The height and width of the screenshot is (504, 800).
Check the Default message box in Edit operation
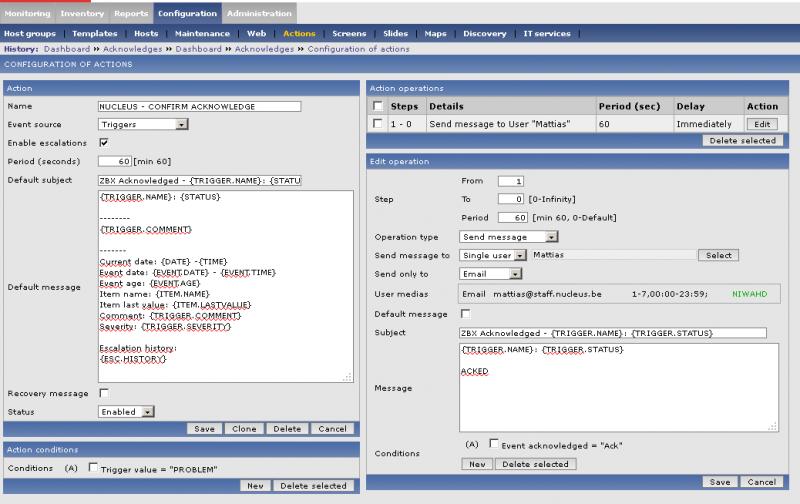pyautogui.click(x=466, y=313)
